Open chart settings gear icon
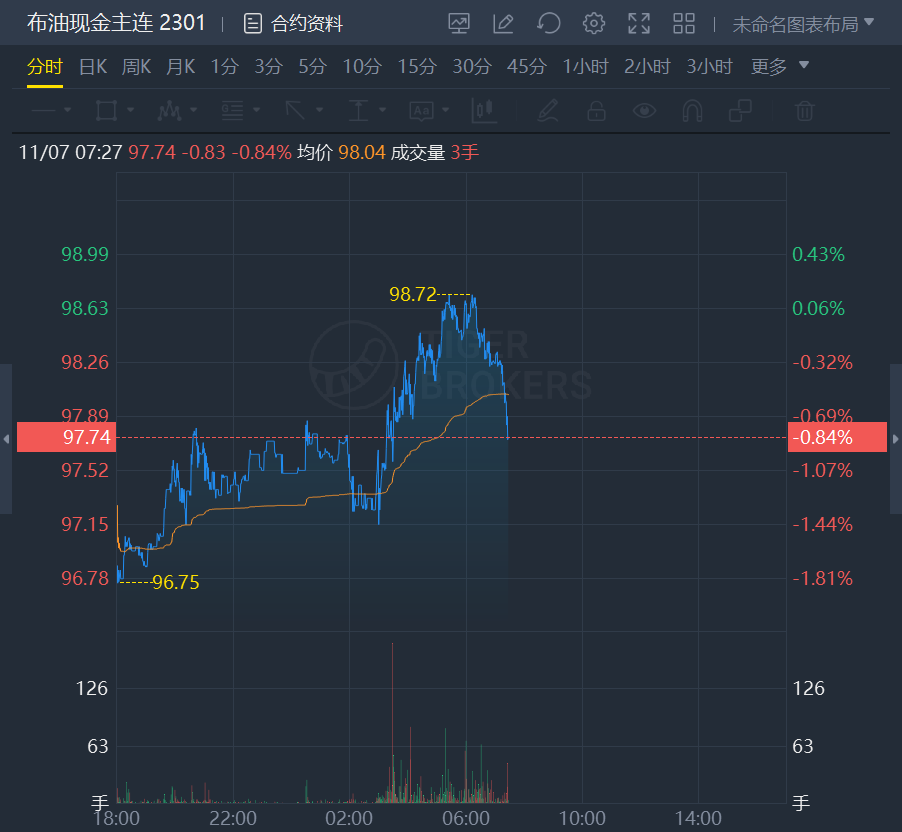The image size is (902, 832). coord(594,23)
